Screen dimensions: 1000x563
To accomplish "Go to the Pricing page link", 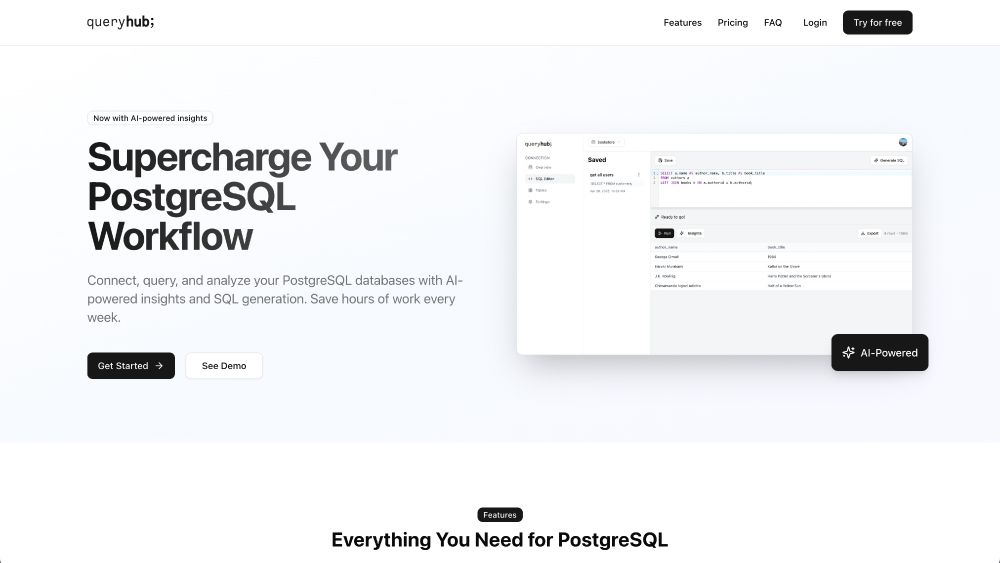I will (732, 22).
